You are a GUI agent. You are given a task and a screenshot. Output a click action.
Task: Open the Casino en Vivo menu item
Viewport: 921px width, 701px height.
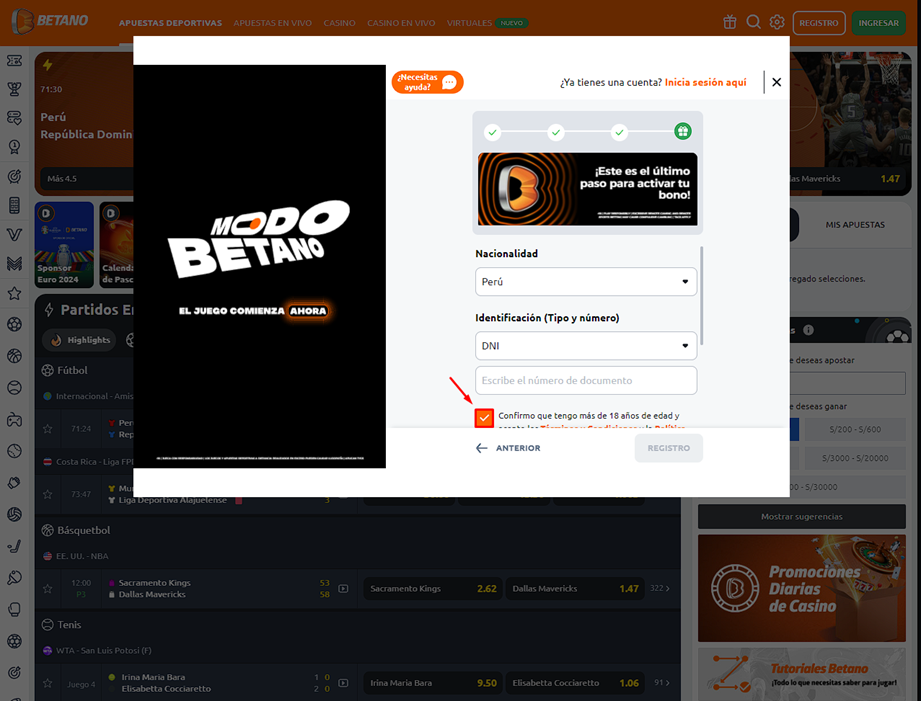[401, 22]
